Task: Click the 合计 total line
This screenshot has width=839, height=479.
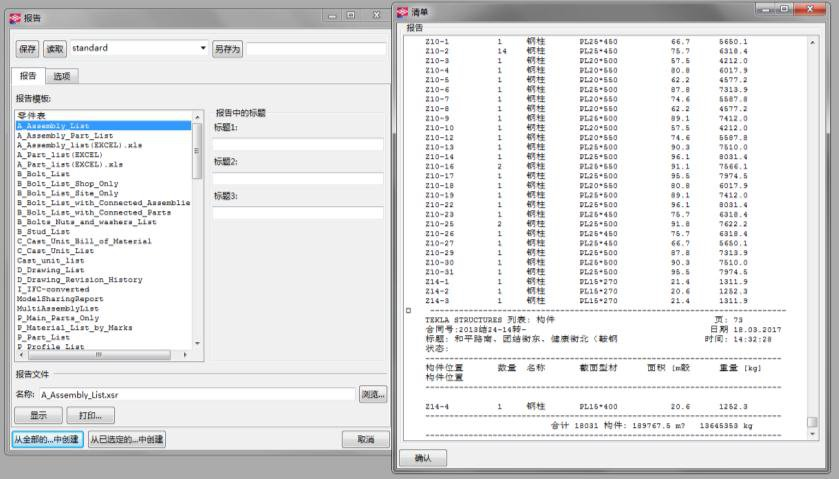Action: (x=652, y=426)
